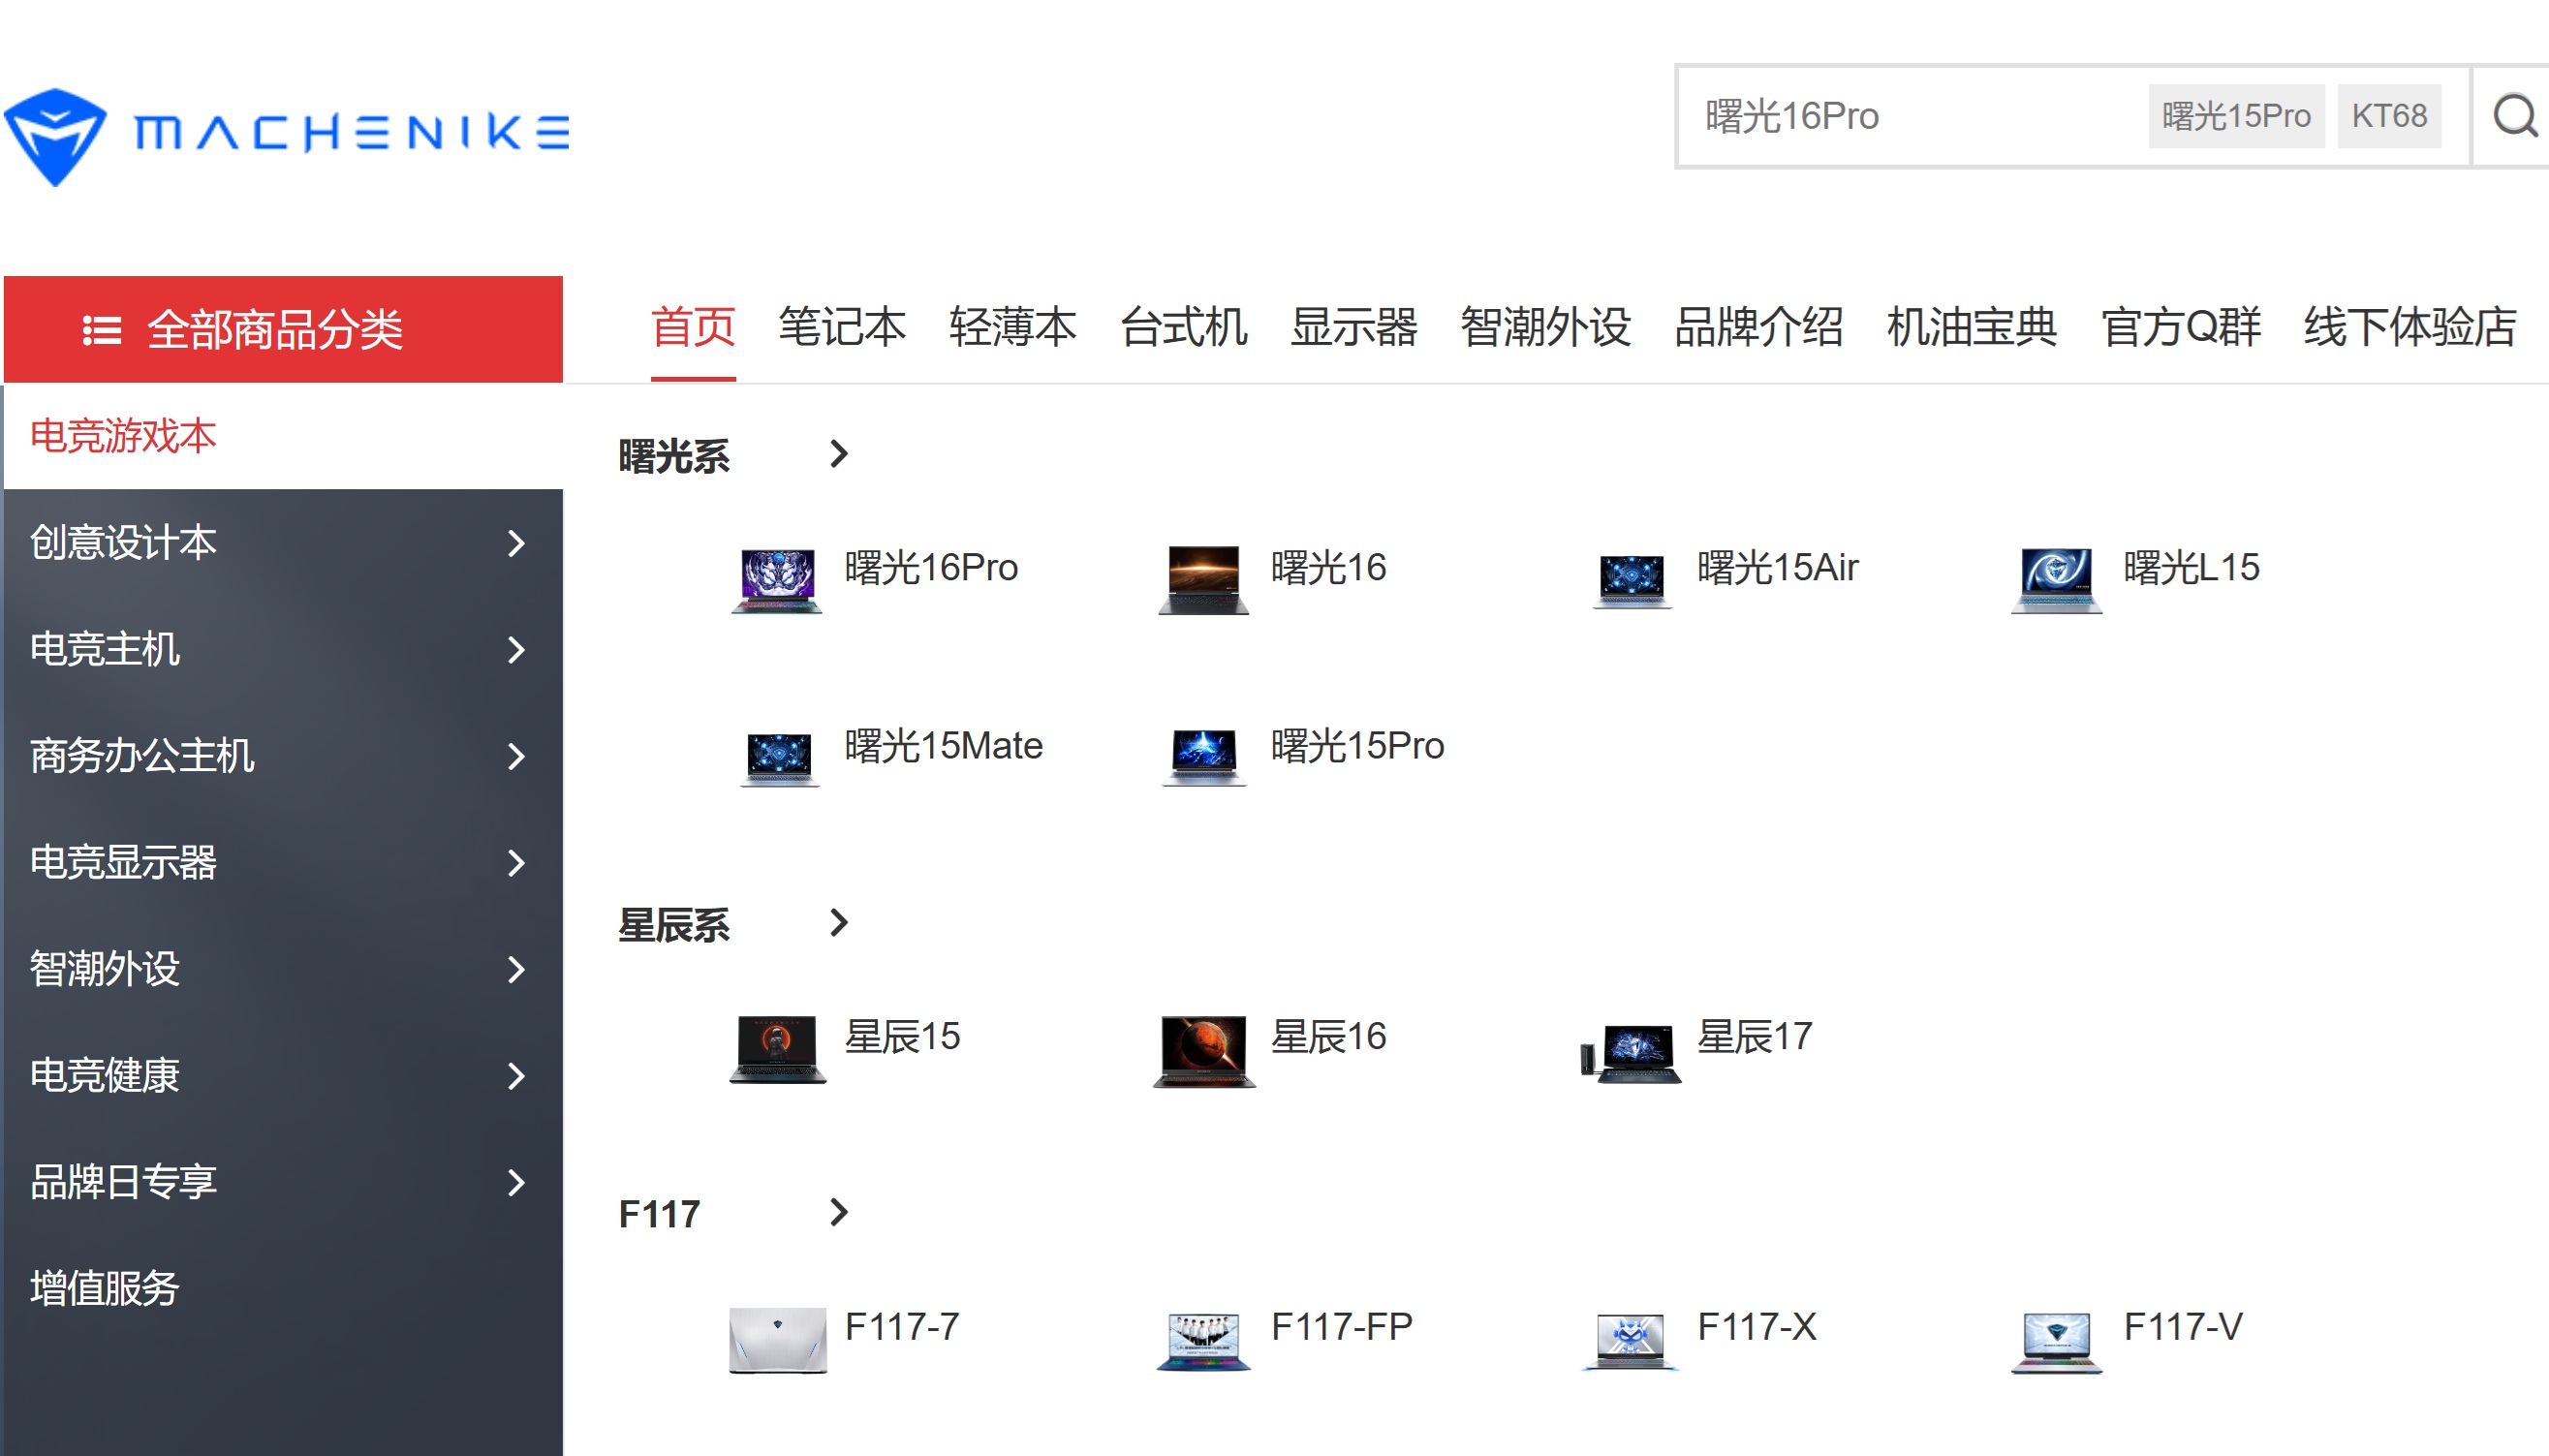Click F117-V product name link

(2183, 1328)
